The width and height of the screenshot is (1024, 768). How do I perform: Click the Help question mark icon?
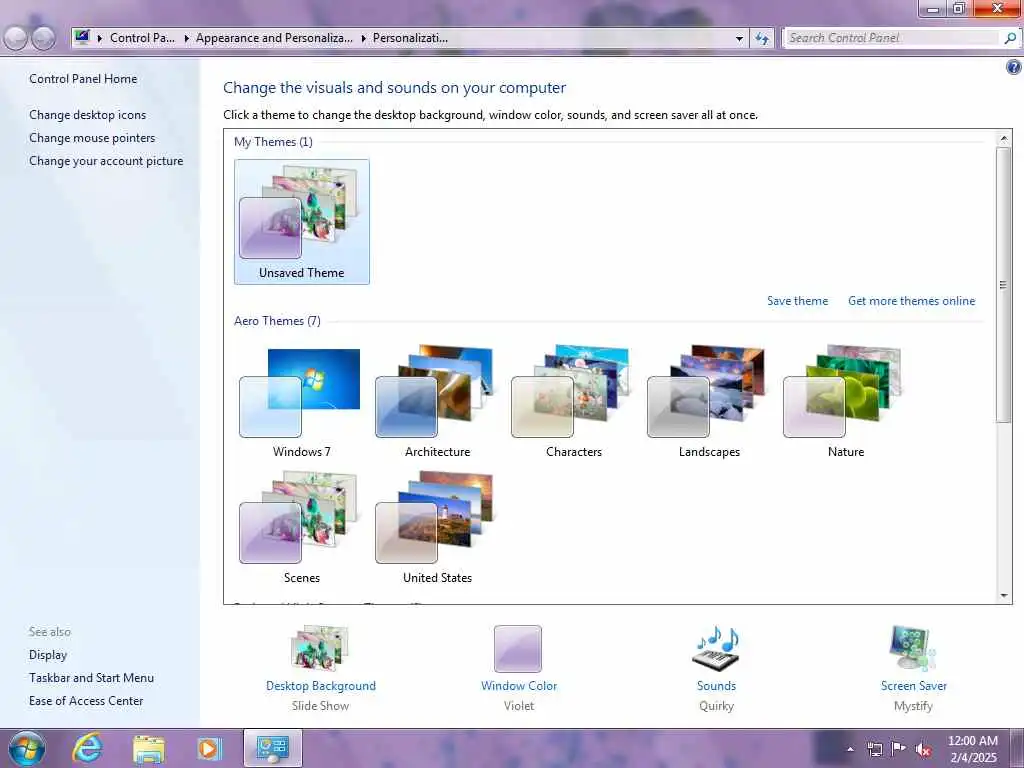(1014, 67)
